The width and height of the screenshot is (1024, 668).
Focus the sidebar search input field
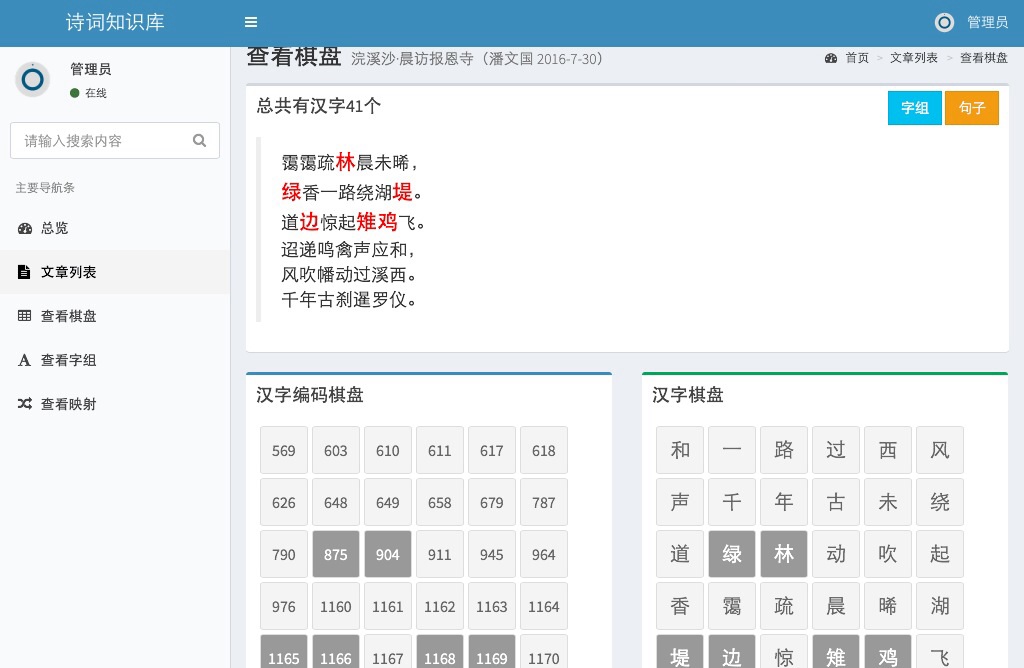pos(100,141)
